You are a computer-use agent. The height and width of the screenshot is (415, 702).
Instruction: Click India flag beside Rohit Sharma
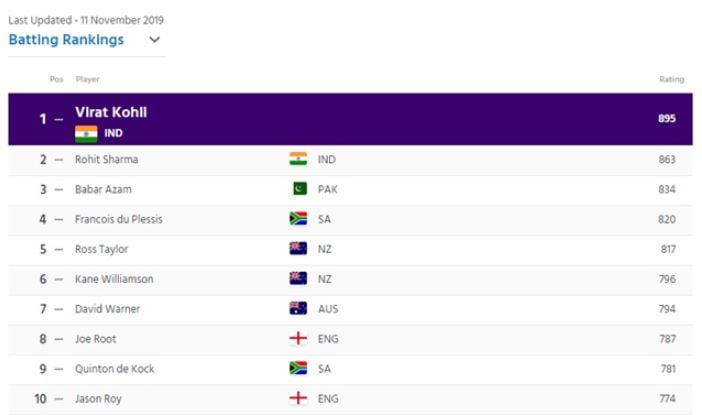tap(298, 159)
